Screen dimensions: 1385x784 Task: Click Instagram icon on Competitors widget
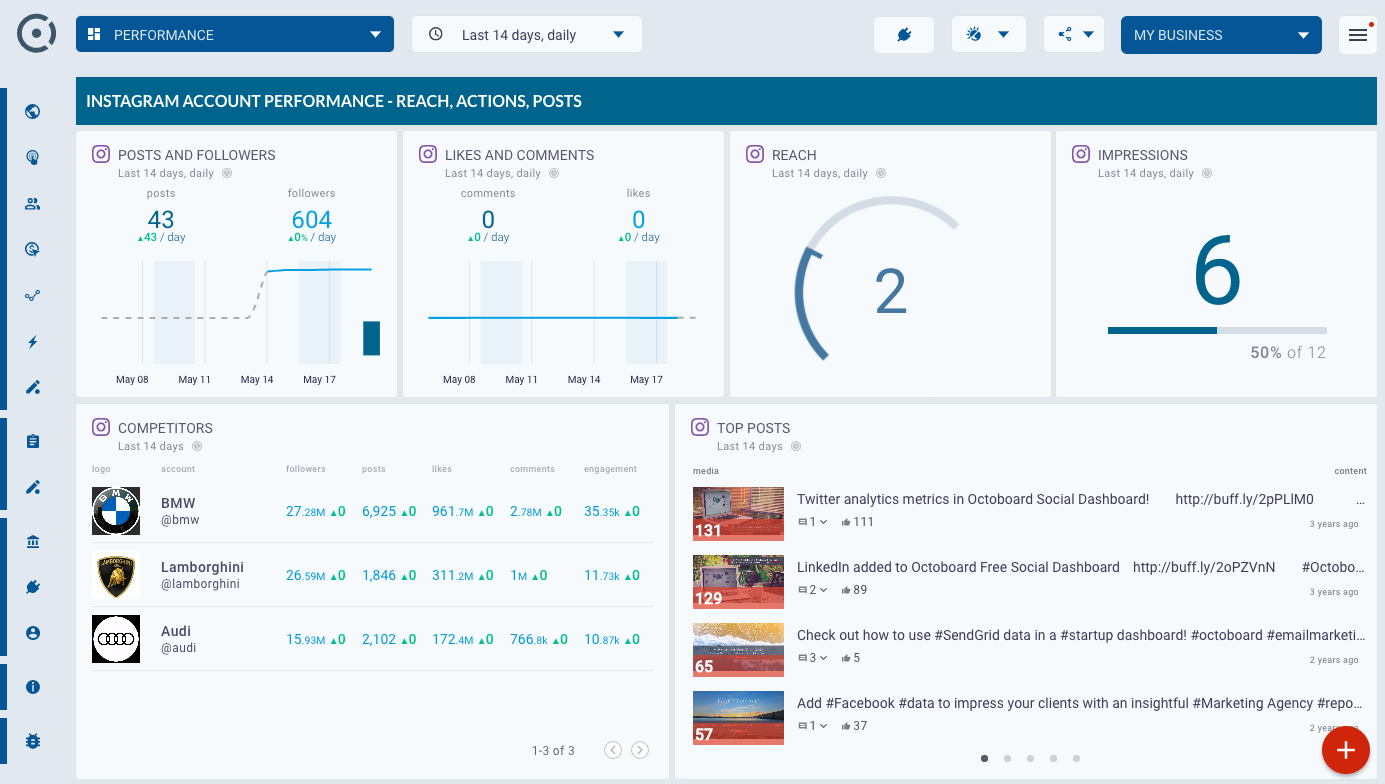101,427
